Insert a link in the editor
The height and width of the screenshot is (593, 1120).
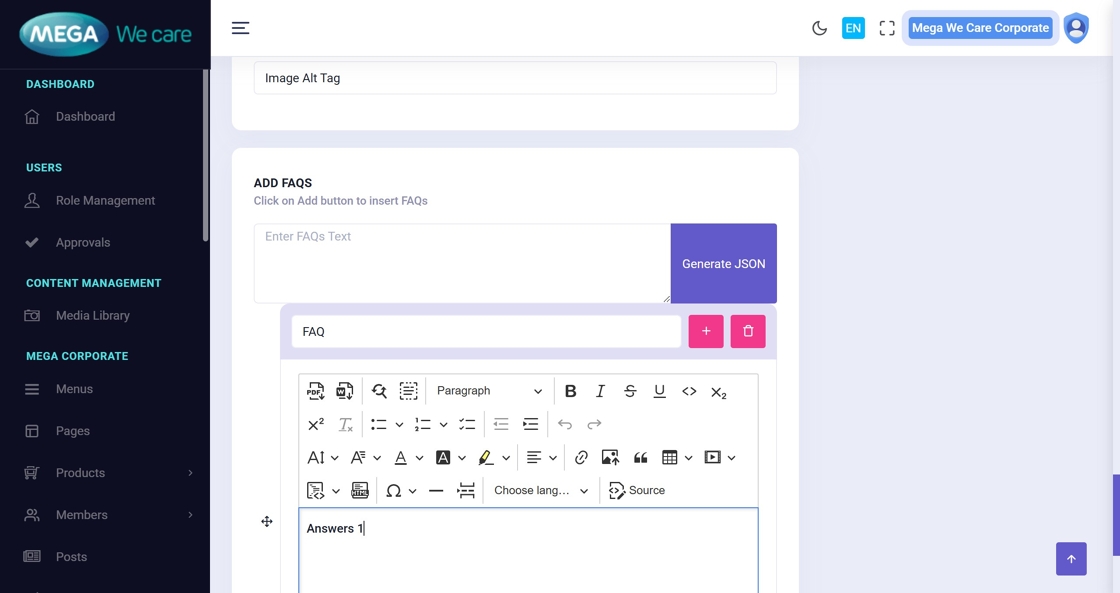click(581, 457)
